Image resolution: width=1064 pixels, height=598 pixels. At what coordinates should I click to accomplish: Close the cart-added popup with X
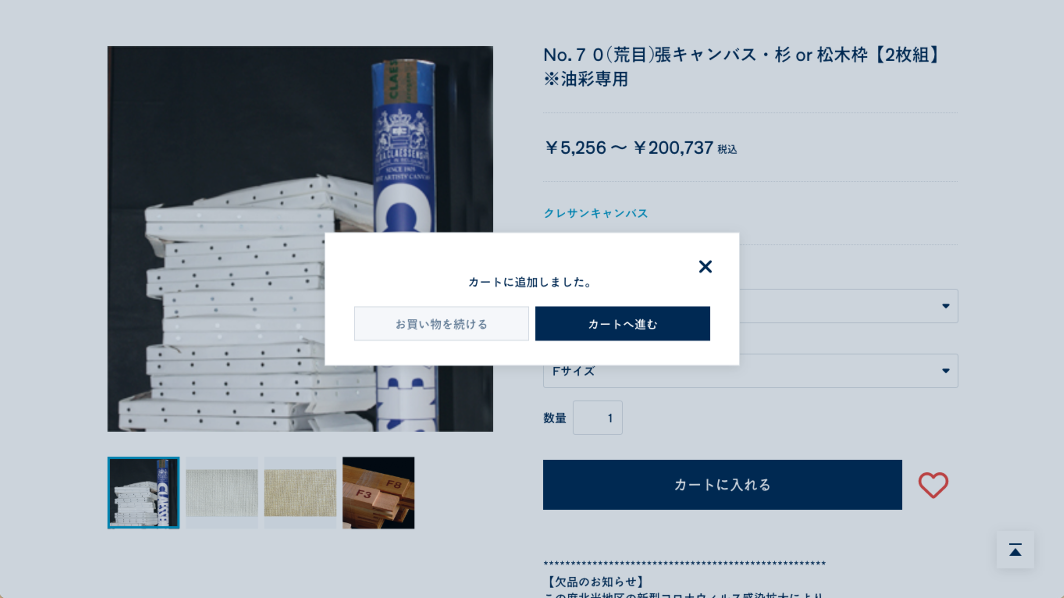point(705,267)
